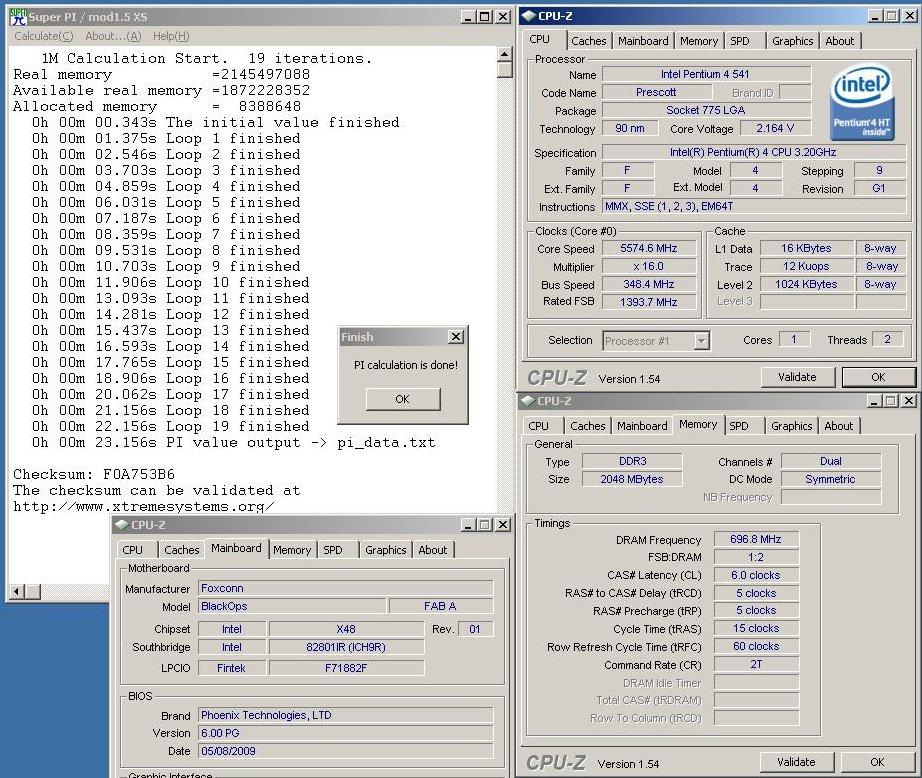Switch to Memory tab in top CPU-Z window
Screen dimensions: 922x778
699,41
